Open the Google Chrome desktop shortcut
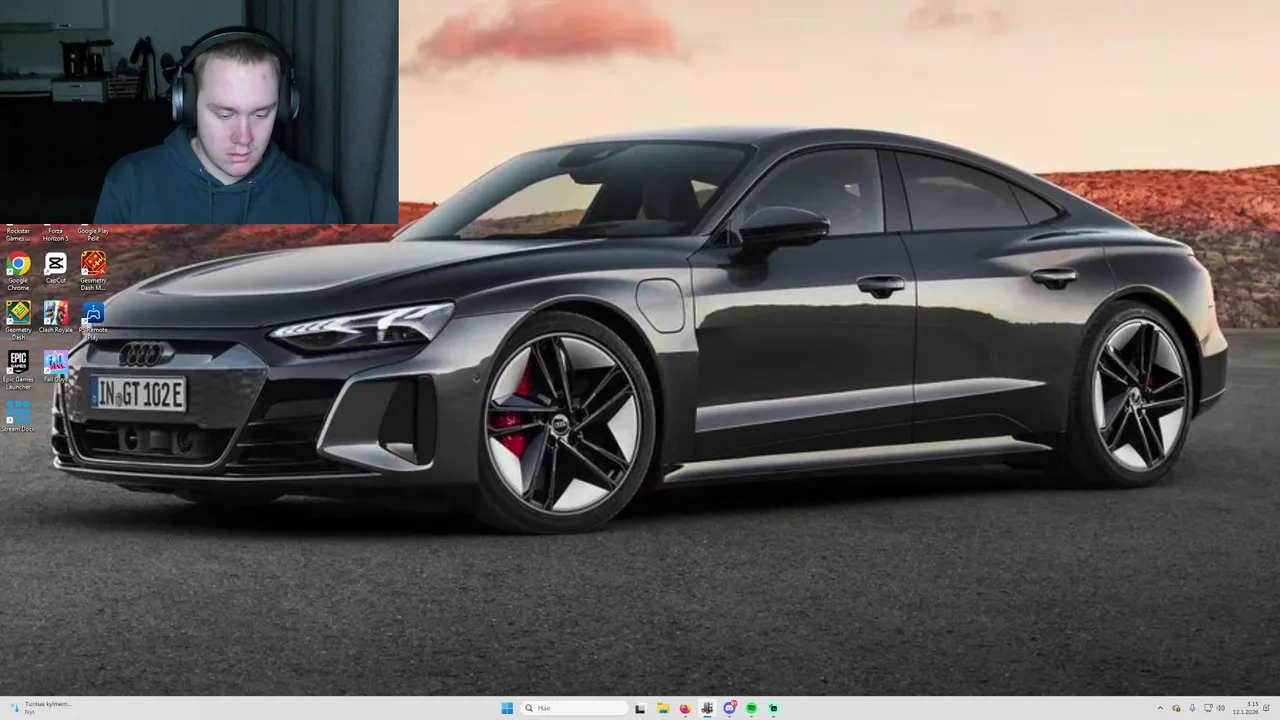 pyautogui.click(x=18, y=268)
